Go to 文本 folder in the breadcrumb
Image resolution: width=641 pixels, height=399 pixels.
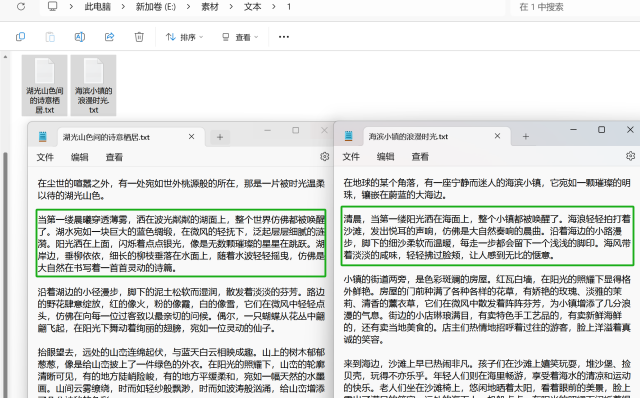(x=253, y=7)
